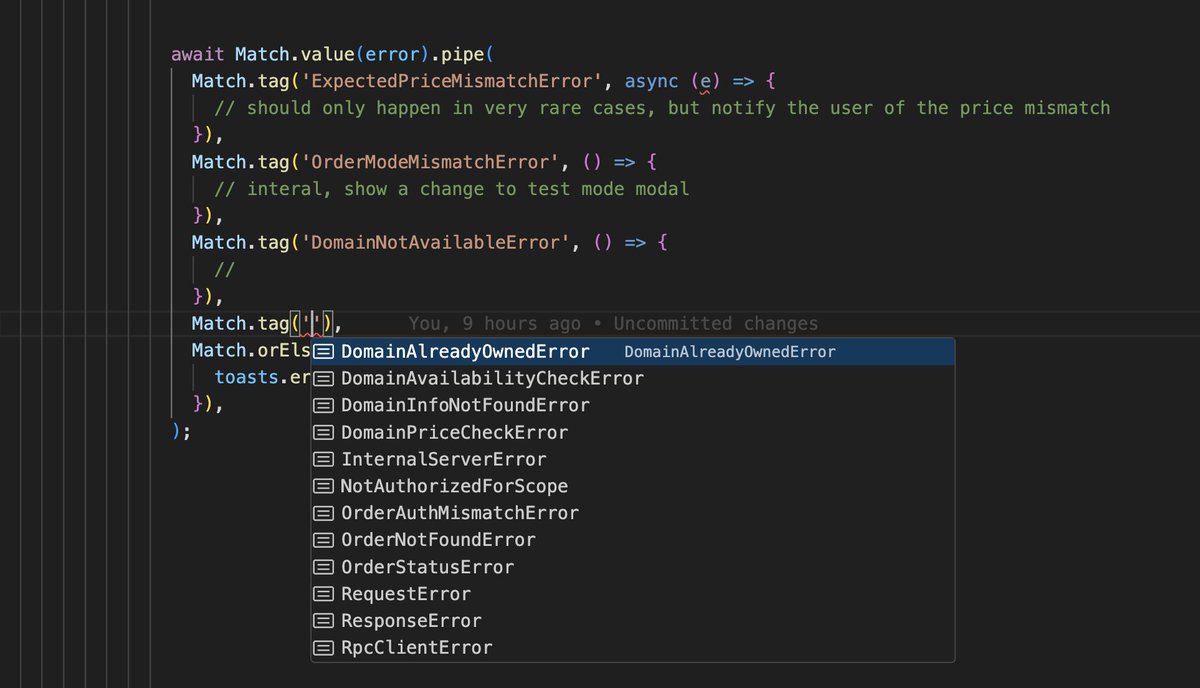Click enum icon beside DomainAvailabilityCheckError

pos(323,379)
